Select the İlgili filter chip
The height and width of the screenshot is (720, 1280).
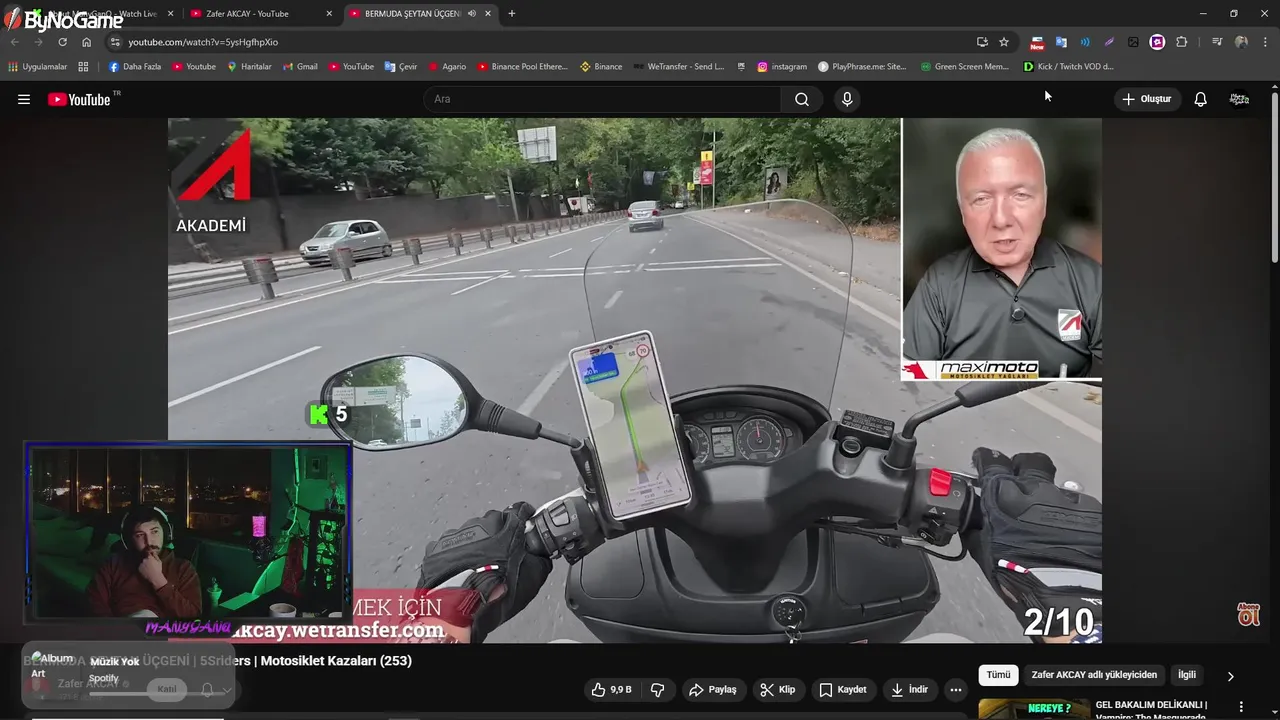tap(1186, 675)
